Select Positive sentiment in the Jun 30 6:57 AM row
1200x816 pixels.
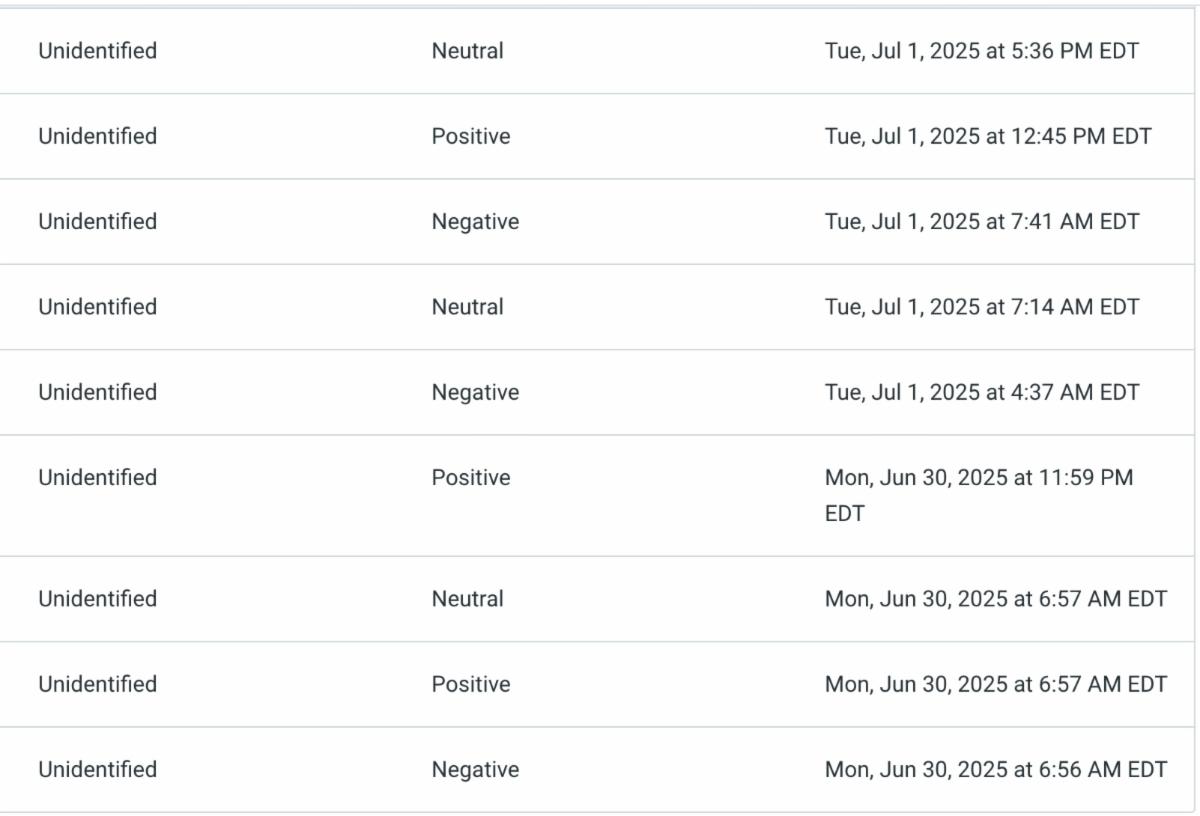[470, 684]
